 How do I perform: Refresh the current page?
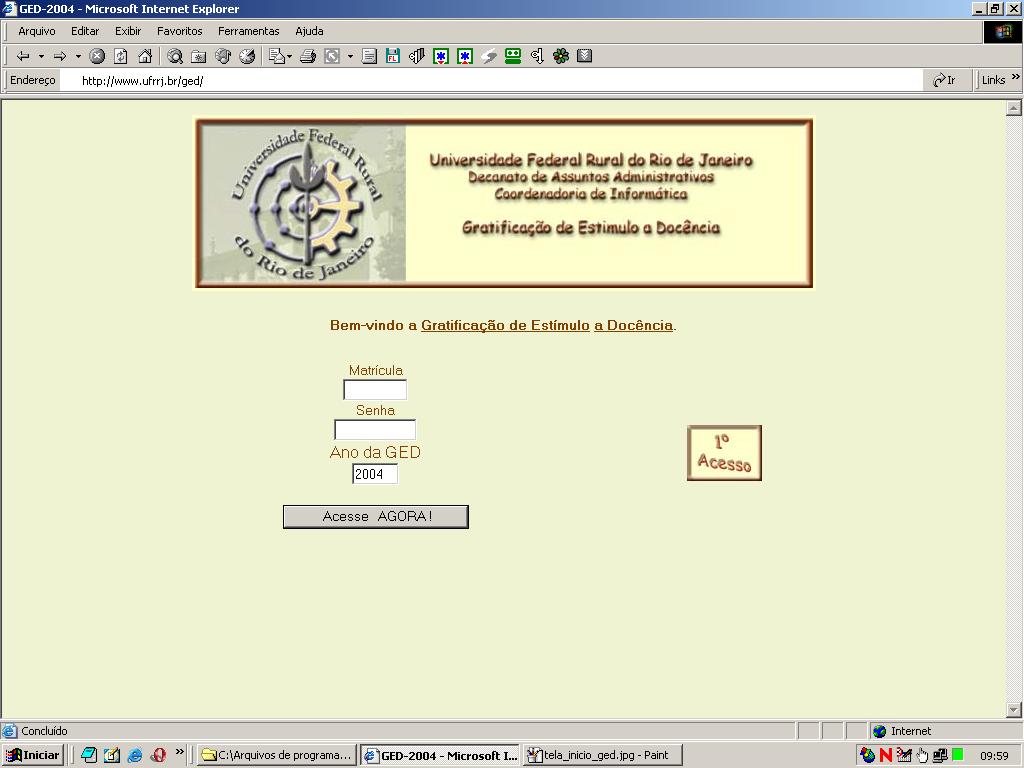click(x=121, y=56)
